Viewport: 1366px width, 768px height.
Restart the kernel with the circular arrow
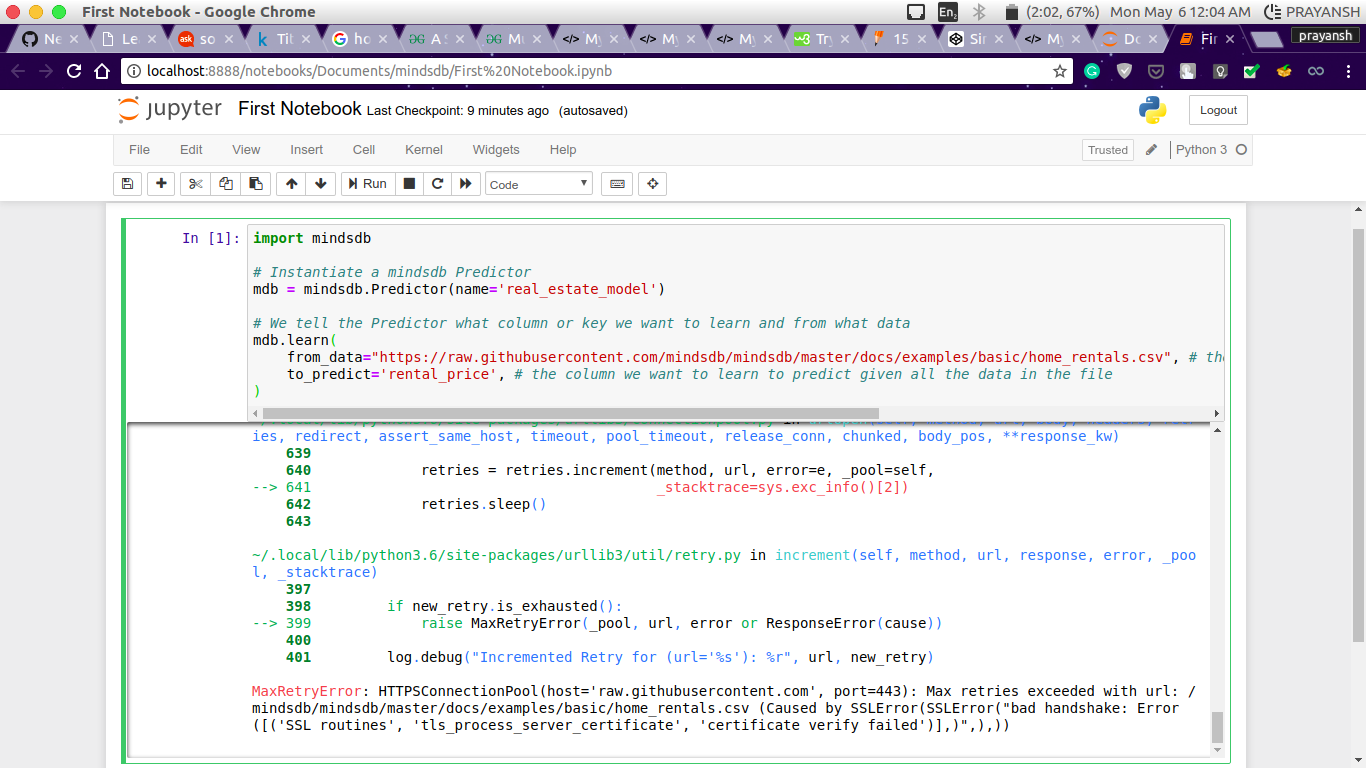click(437, 184)
